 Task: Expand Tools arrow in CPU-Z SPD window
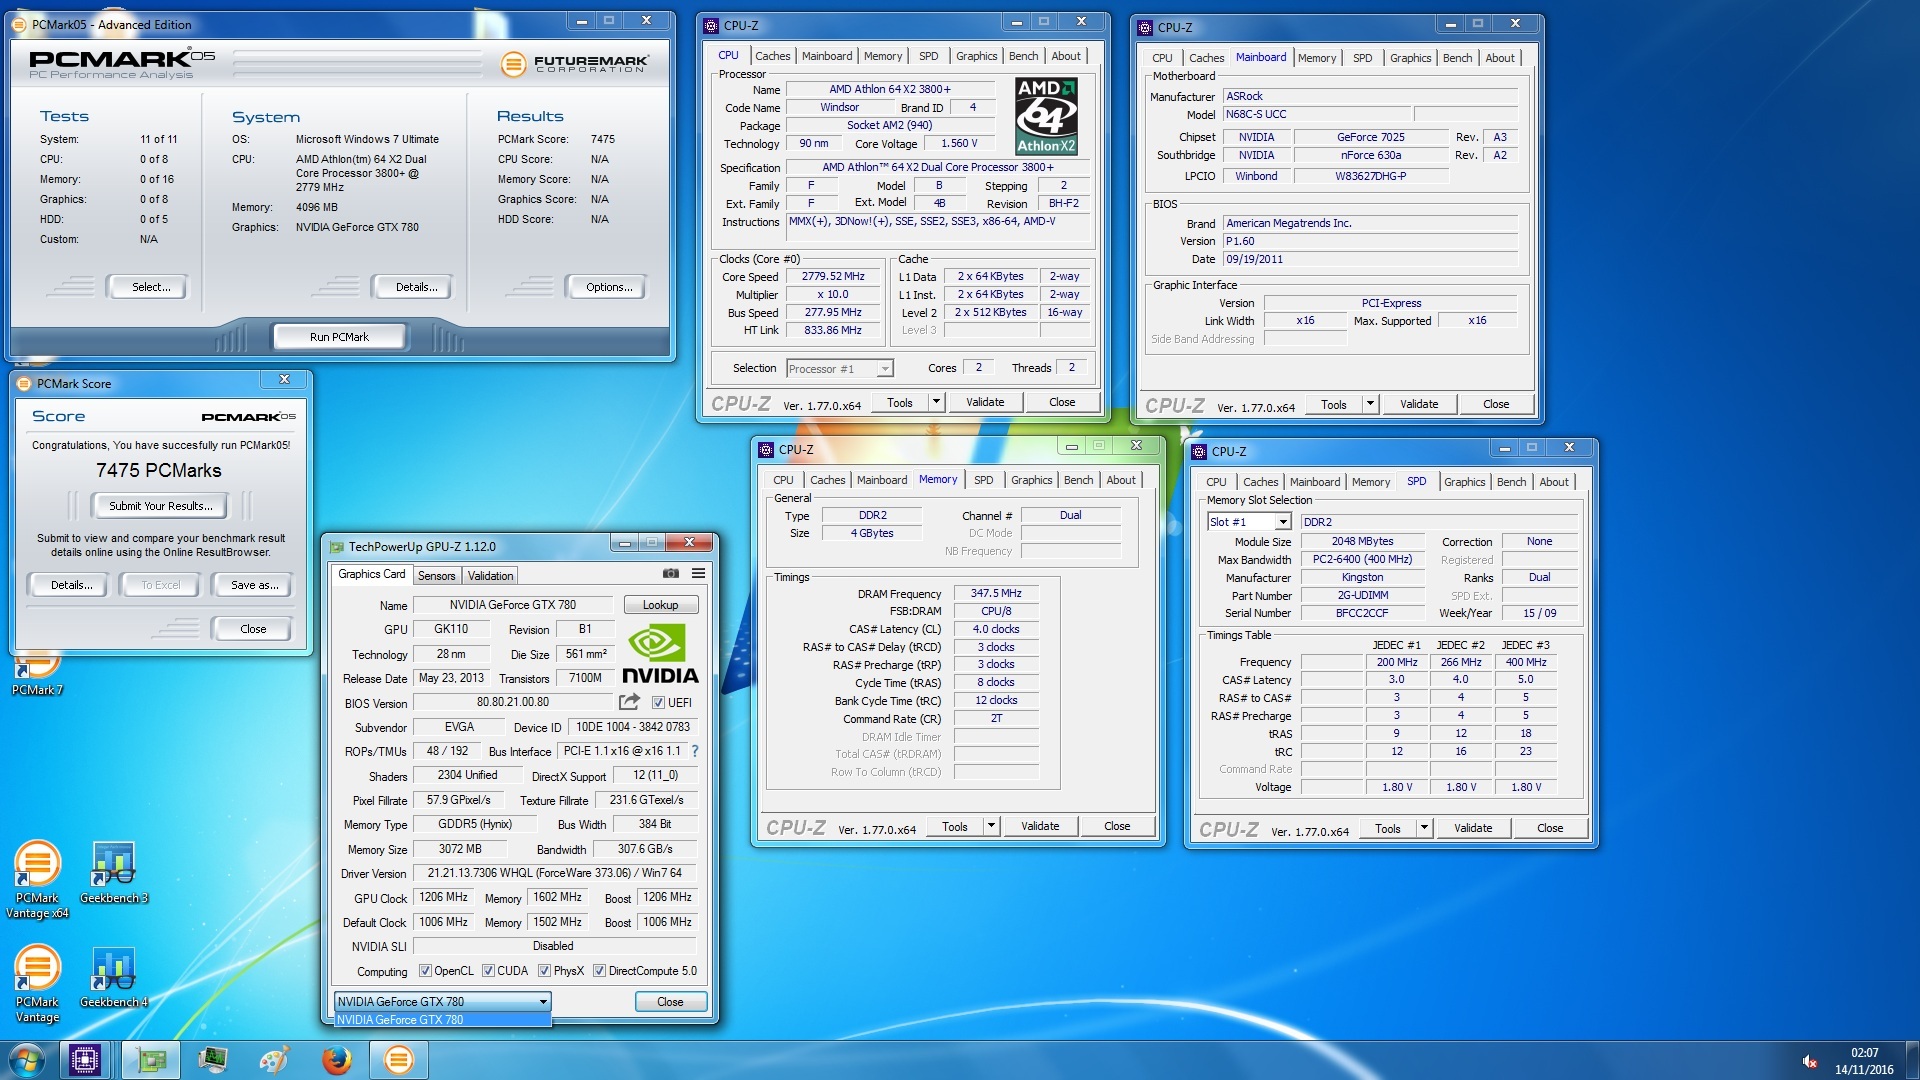[1424, 828]
